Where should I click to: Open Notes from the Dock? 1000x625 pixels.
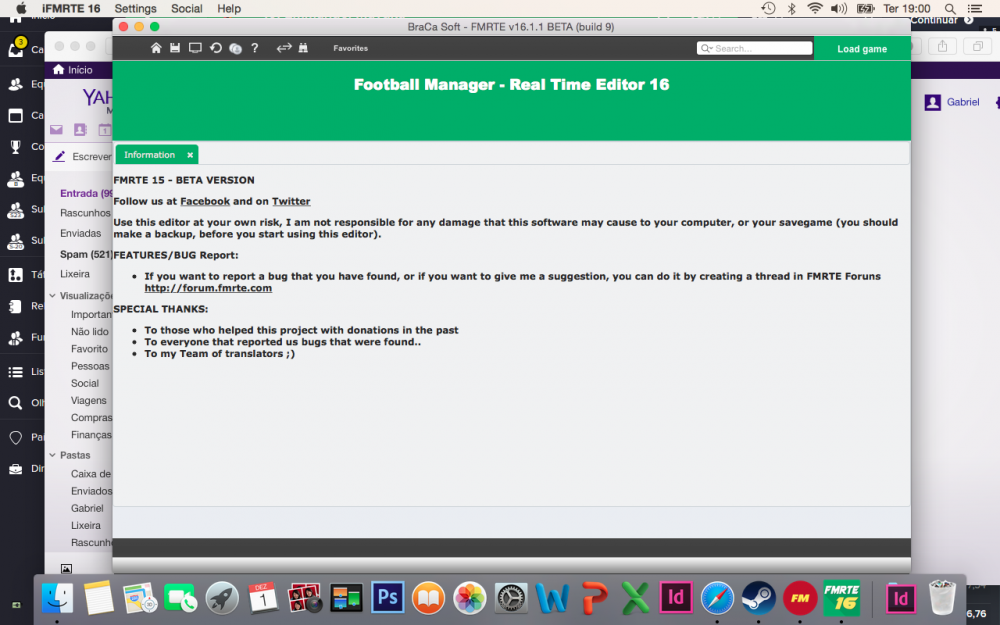98,598
